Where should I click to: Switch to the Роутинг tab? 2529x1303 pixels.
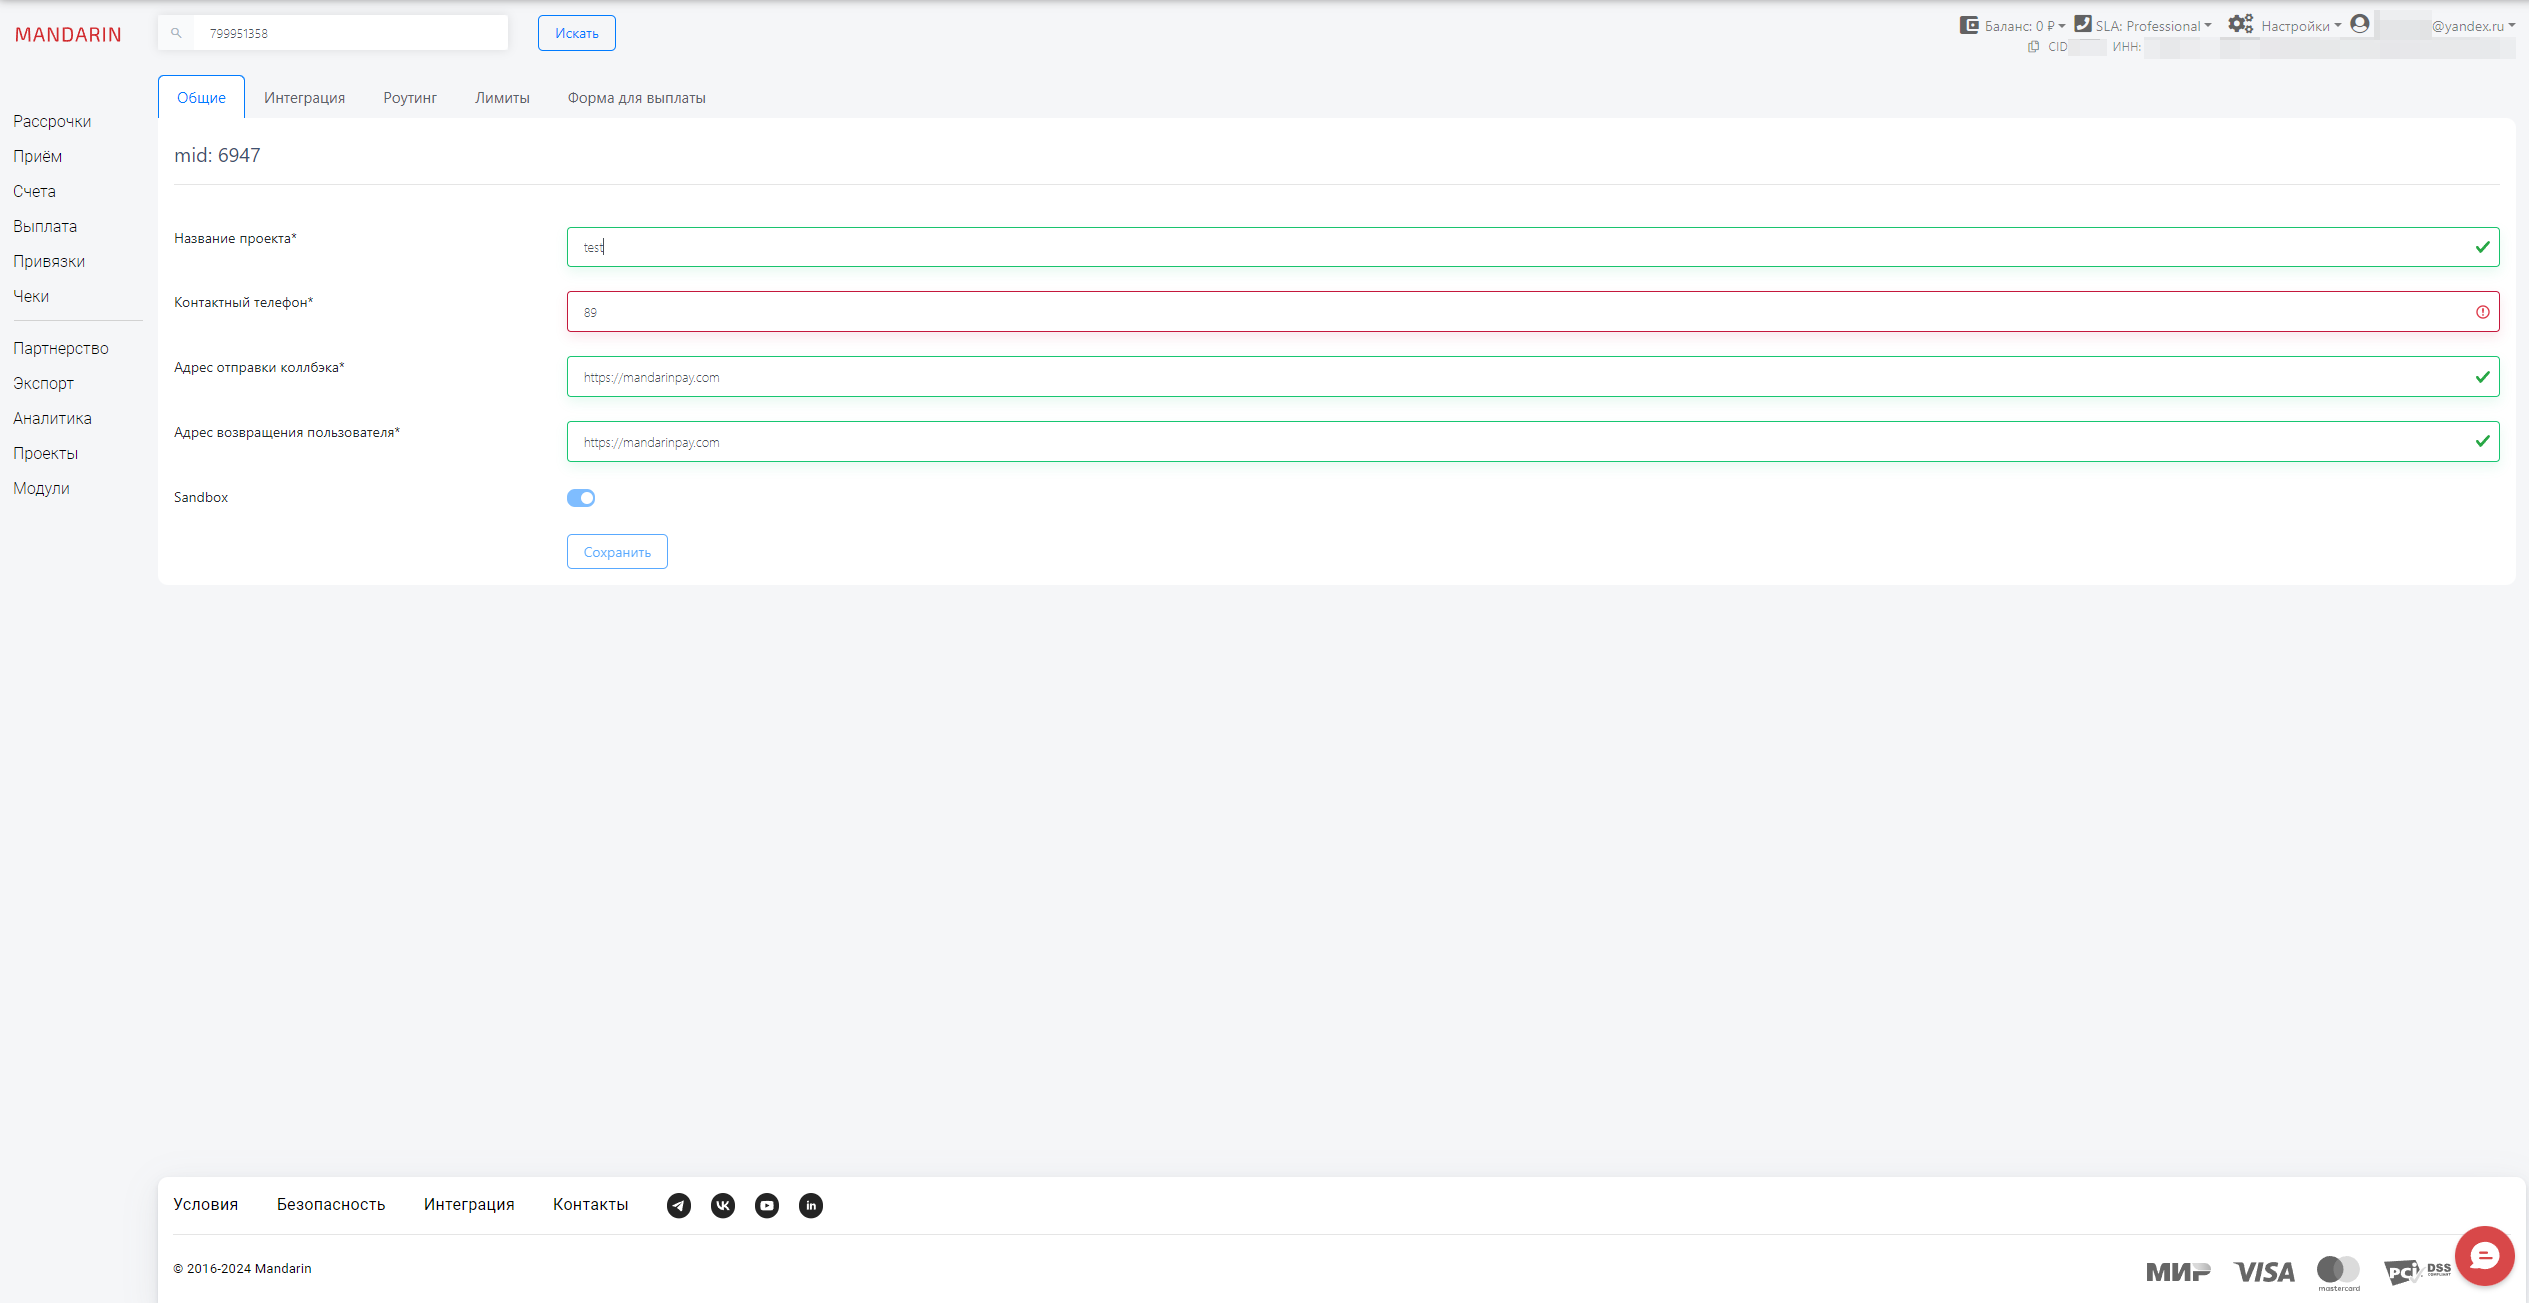[x=409, y=97]
